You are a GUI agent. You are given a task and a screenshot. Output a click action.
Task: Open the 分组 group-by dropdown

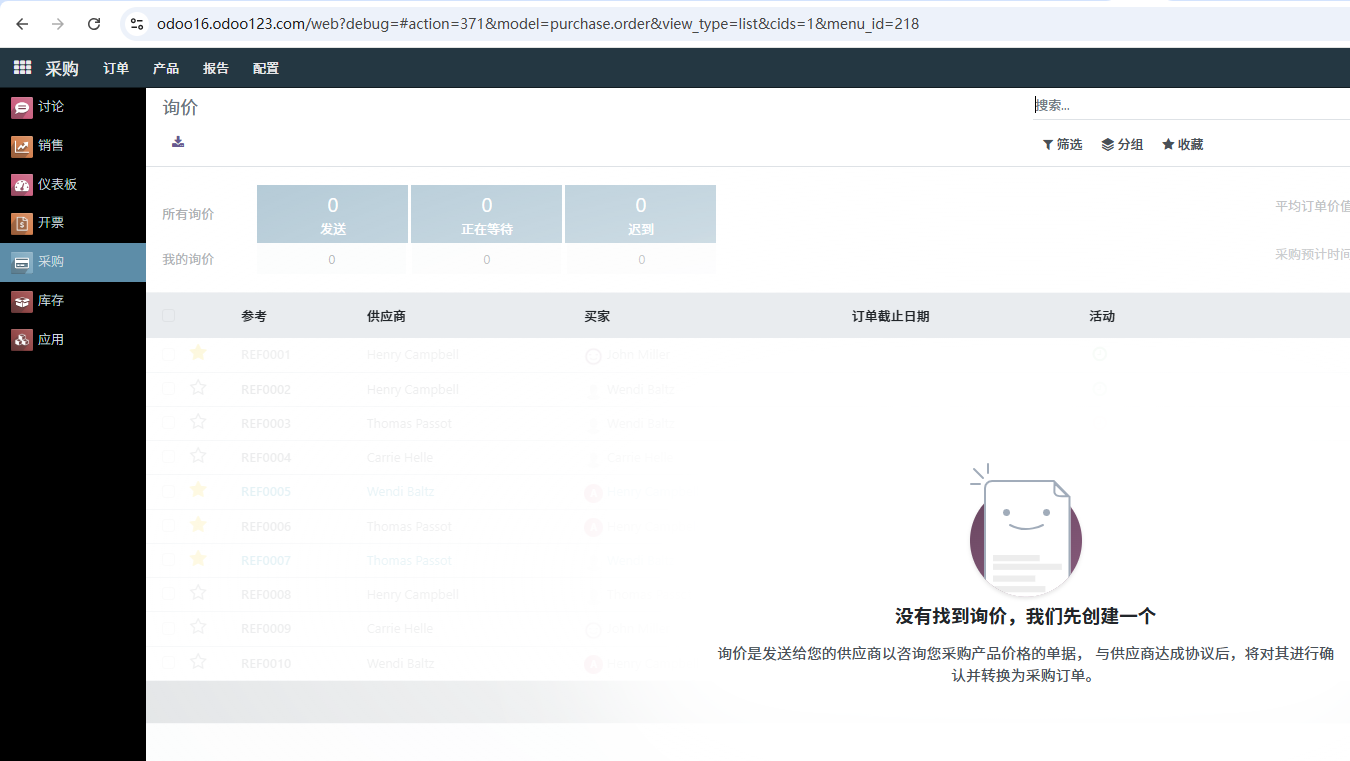[1122, 145]
